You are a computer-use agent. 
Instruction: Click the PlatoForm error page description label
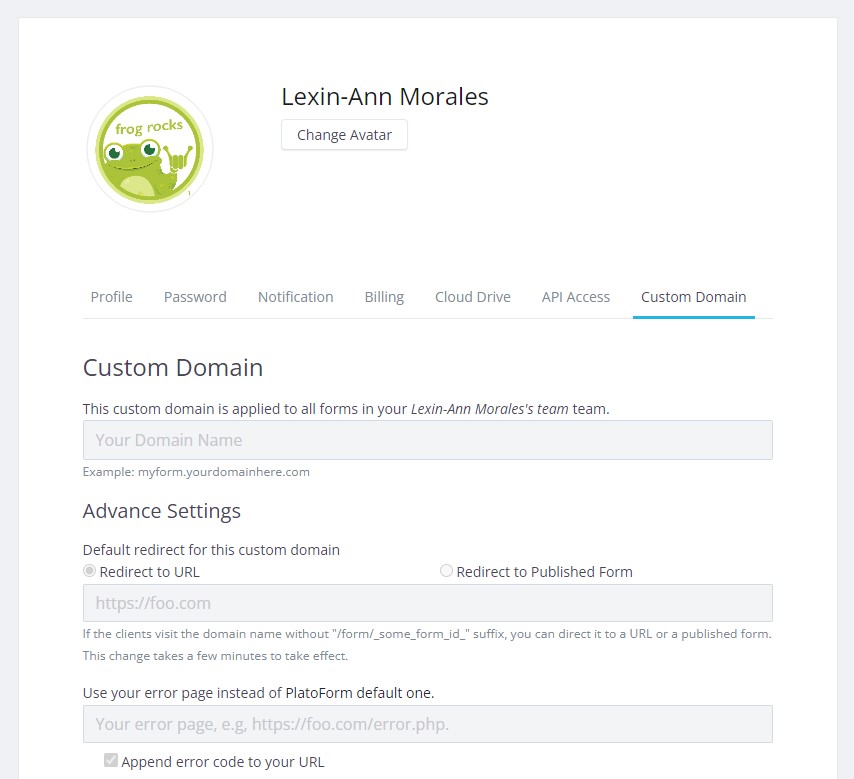258,692
